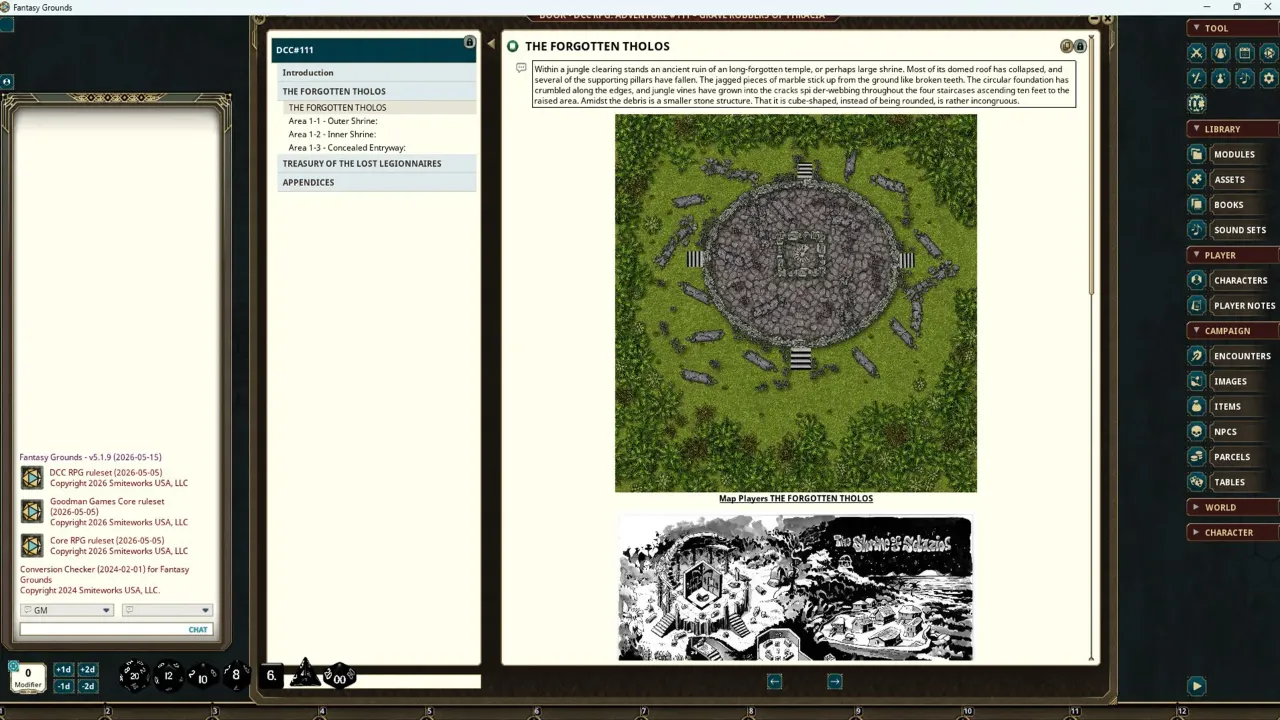Go to the previous book page
The width and height of the screenshot is (1280, 720).
point(774,681)
